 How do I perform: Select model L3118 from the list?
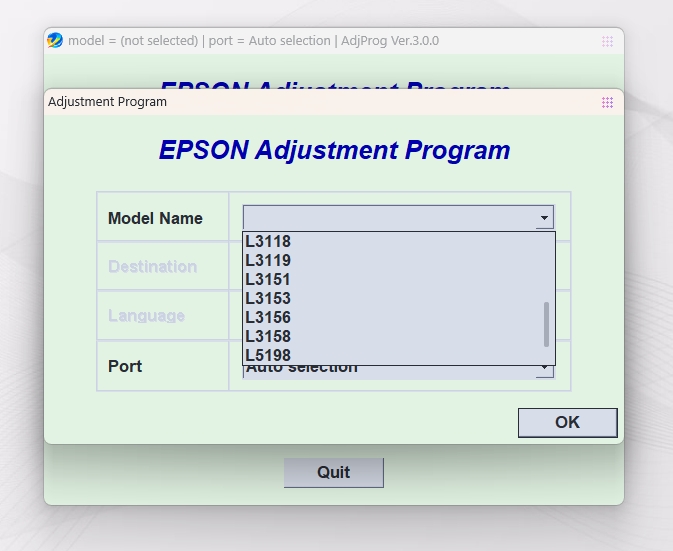click(x=399, y=242)
